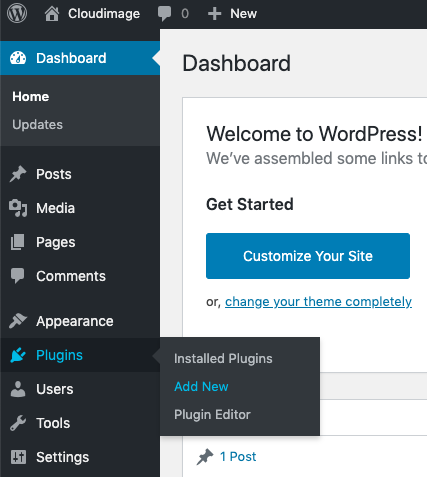This screenshot has height=477, width=427.
Task: Open the Pages menu label
Action: [x=56, y=243]
